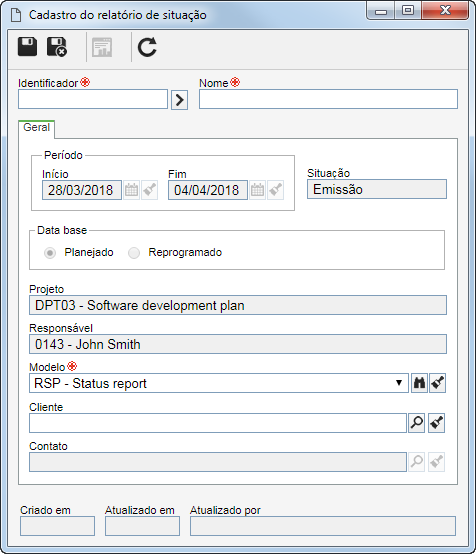Click the report view icon in toolbar

pyautogui.click(x=102, y=47)
